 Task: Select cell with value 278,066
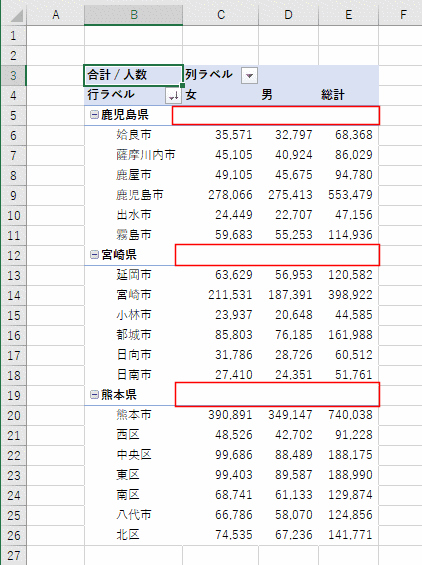230,195
